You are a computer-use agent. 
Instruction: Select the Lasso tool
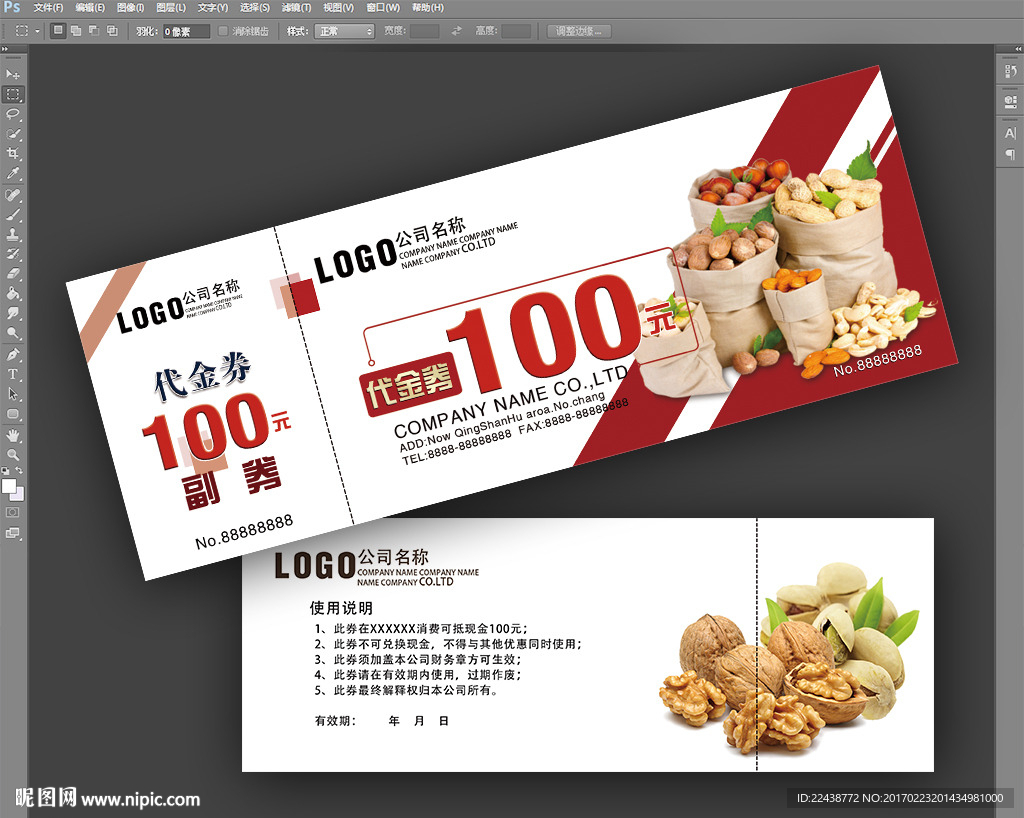click(12, 114)
